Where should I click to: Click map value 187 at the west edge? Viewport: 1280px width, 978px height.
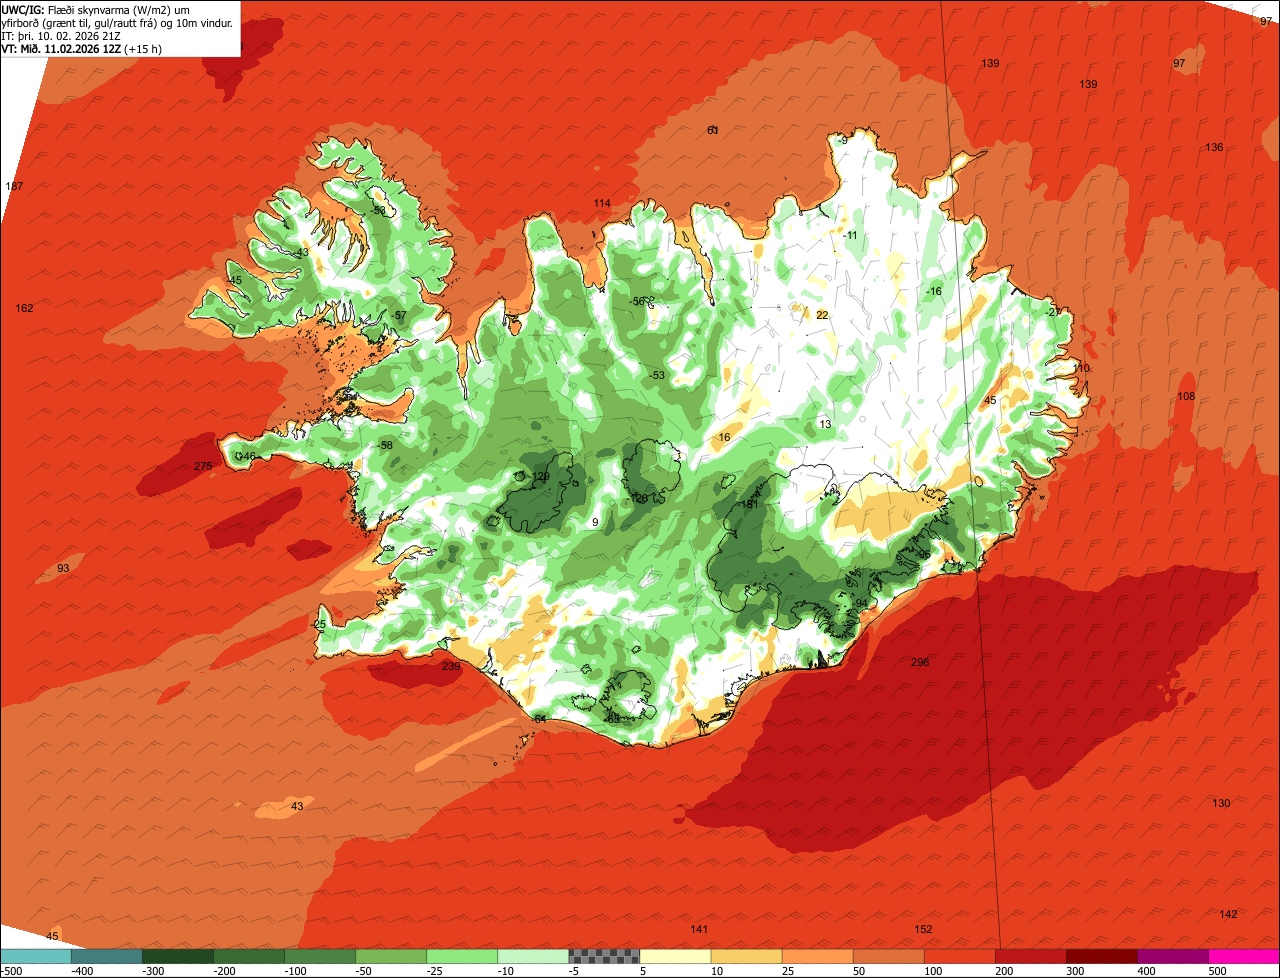[x=14, y=187]
